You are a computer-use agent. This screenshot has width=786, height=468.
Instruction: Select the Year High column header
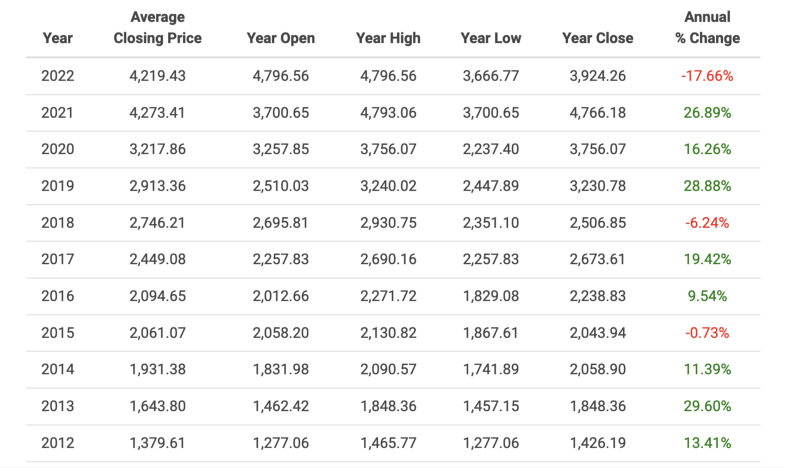tap(388, 39)
